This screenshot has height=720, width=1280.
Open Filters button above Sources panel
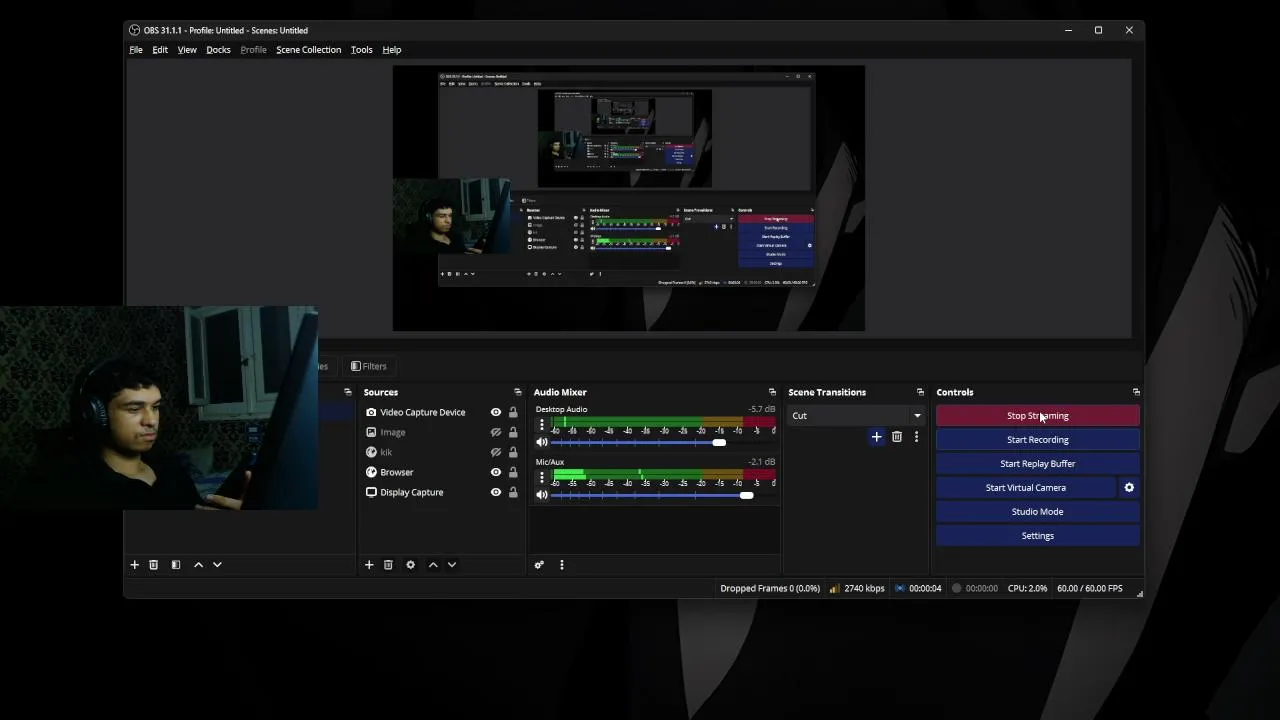point(368,366)
